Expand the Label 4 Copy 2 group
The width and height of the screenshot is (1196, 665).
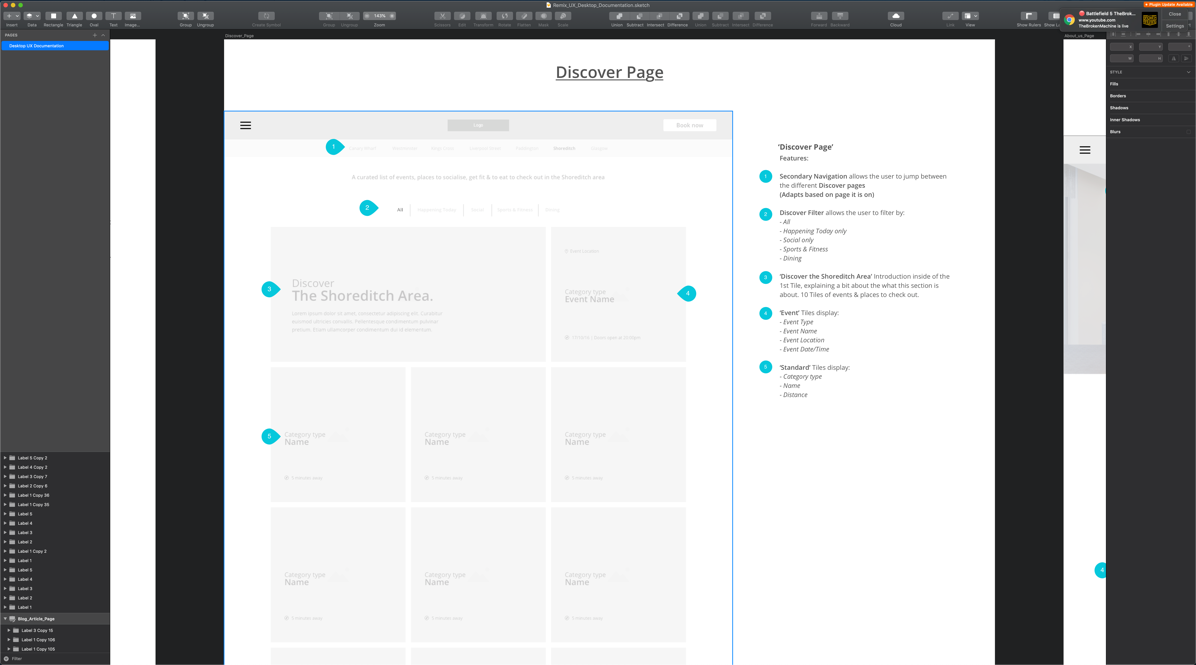pyautogui.click(x=5, y=467)
